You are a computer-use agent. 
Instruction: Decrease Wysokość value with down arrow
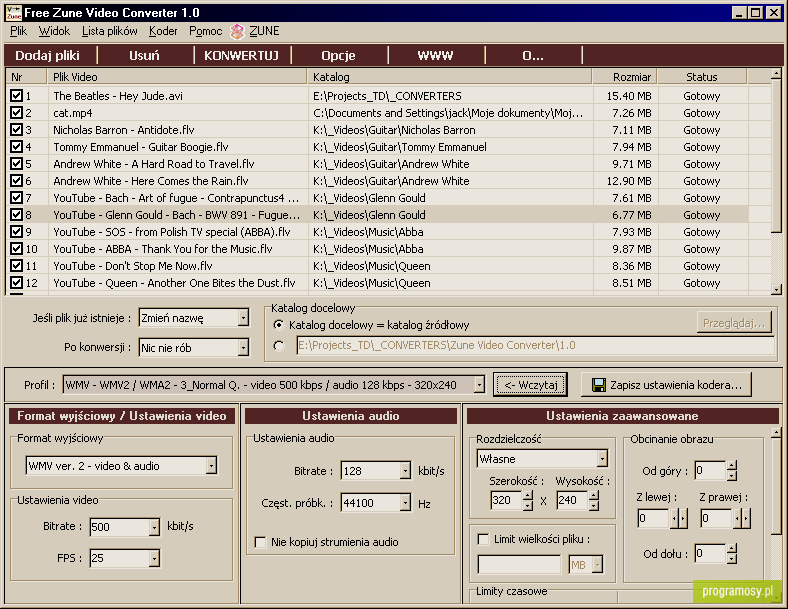[594, 505]
